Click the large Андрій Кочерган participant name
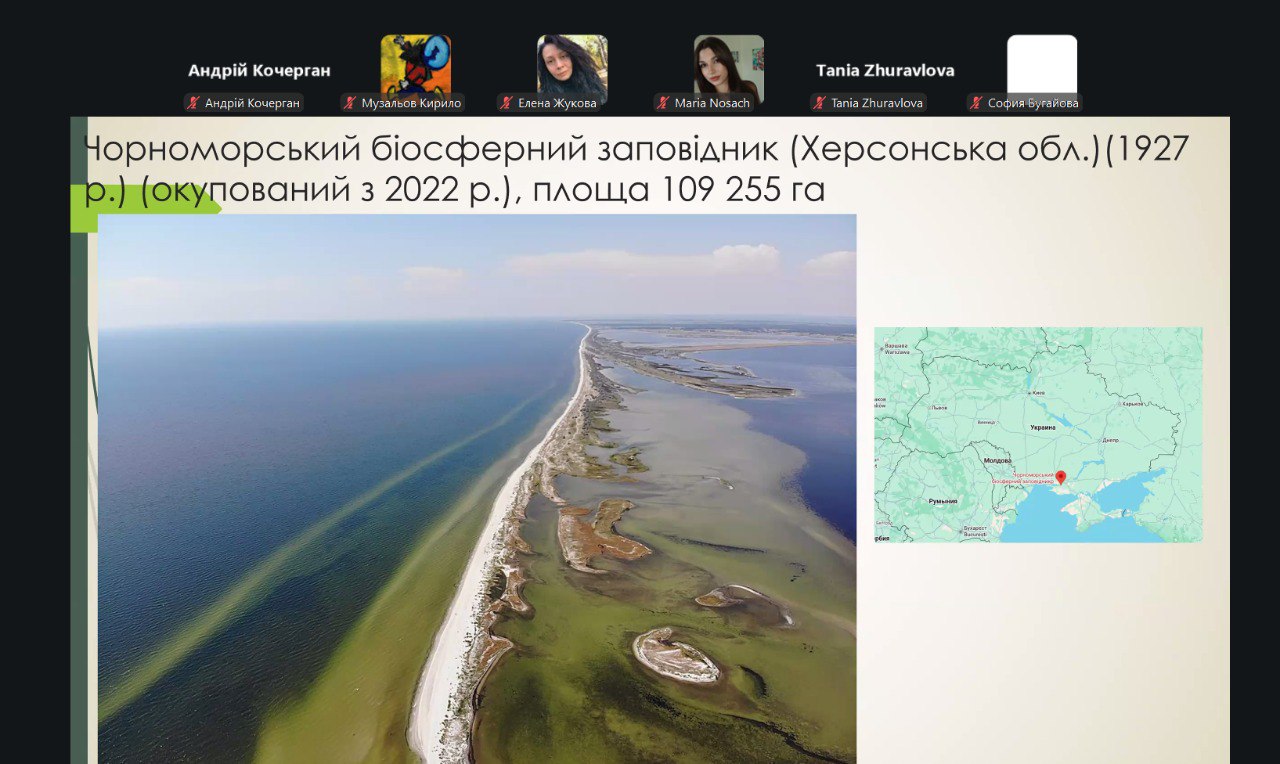1280x764 pixels. pyautogui.click(x=259, y=71)
